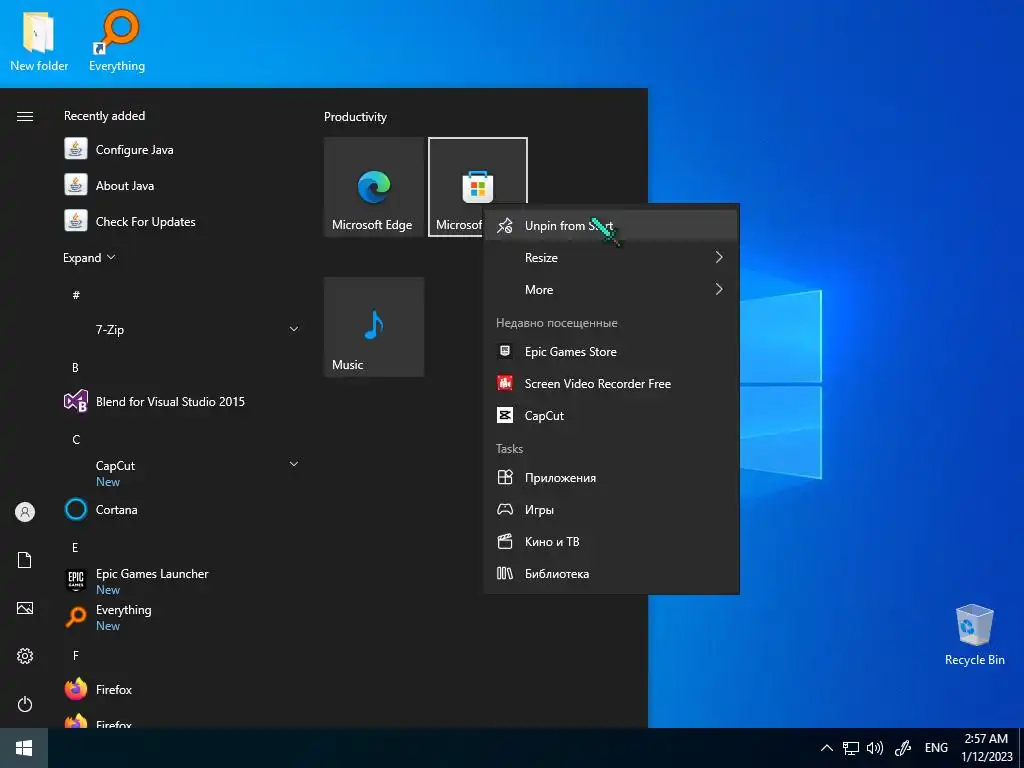Click the ENG language indicator
Viewport: 1024px width, 768px height.
click(x=936, y=748)
